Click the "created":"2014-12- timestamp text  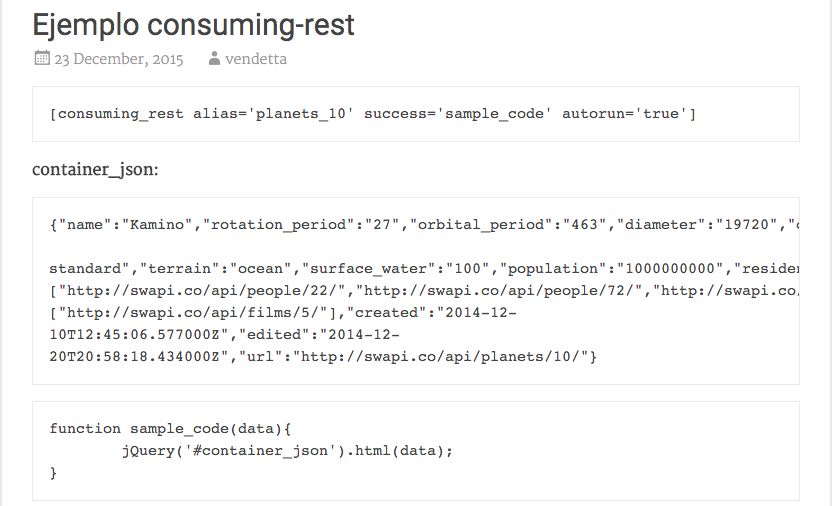[431, 313]
